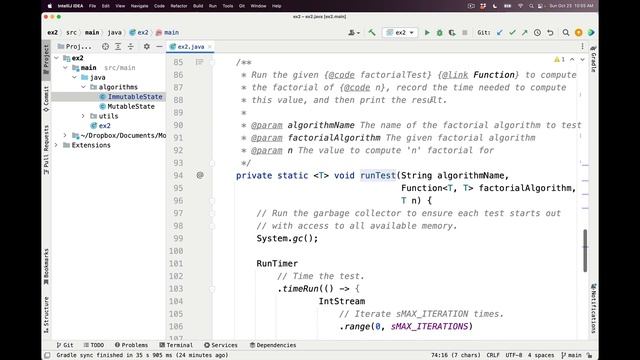Start debugging with the green bug icon
Screen dimensions: 640x360
pyautogui.click(x=440, y=32)
